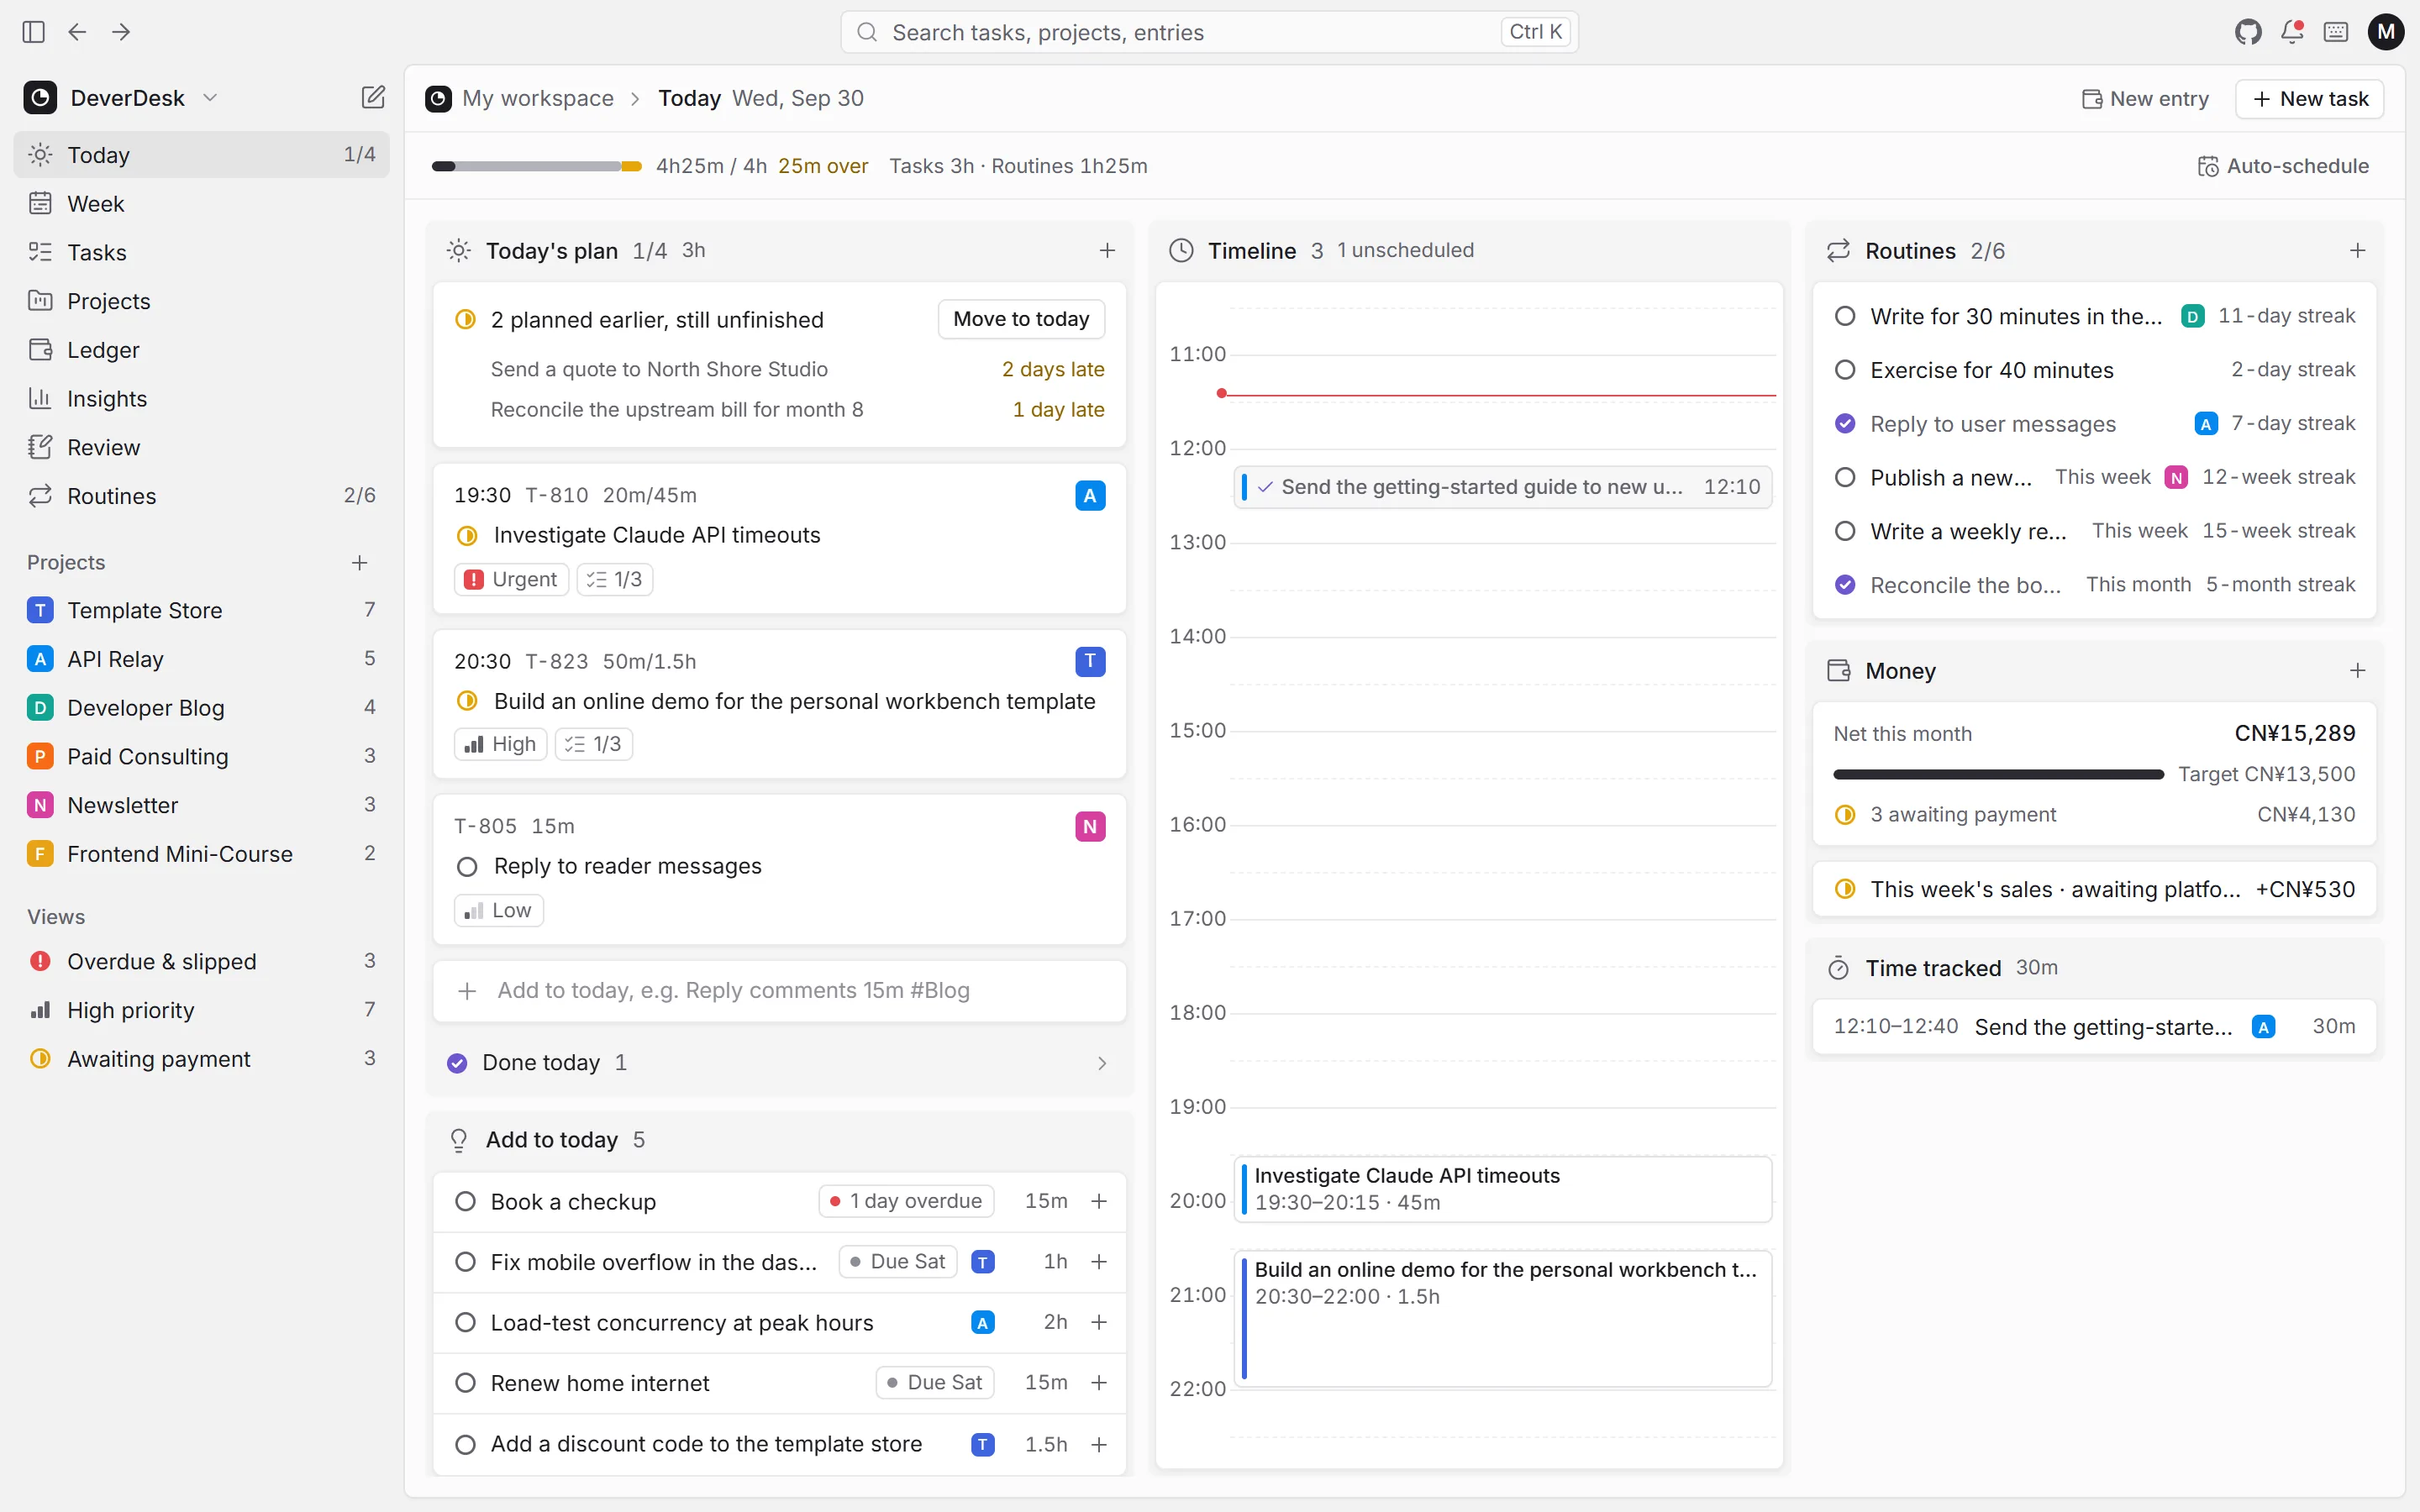This screenshot has height=1512, width=2420.
Task: Expand the Done today section
Action: 779,1062
